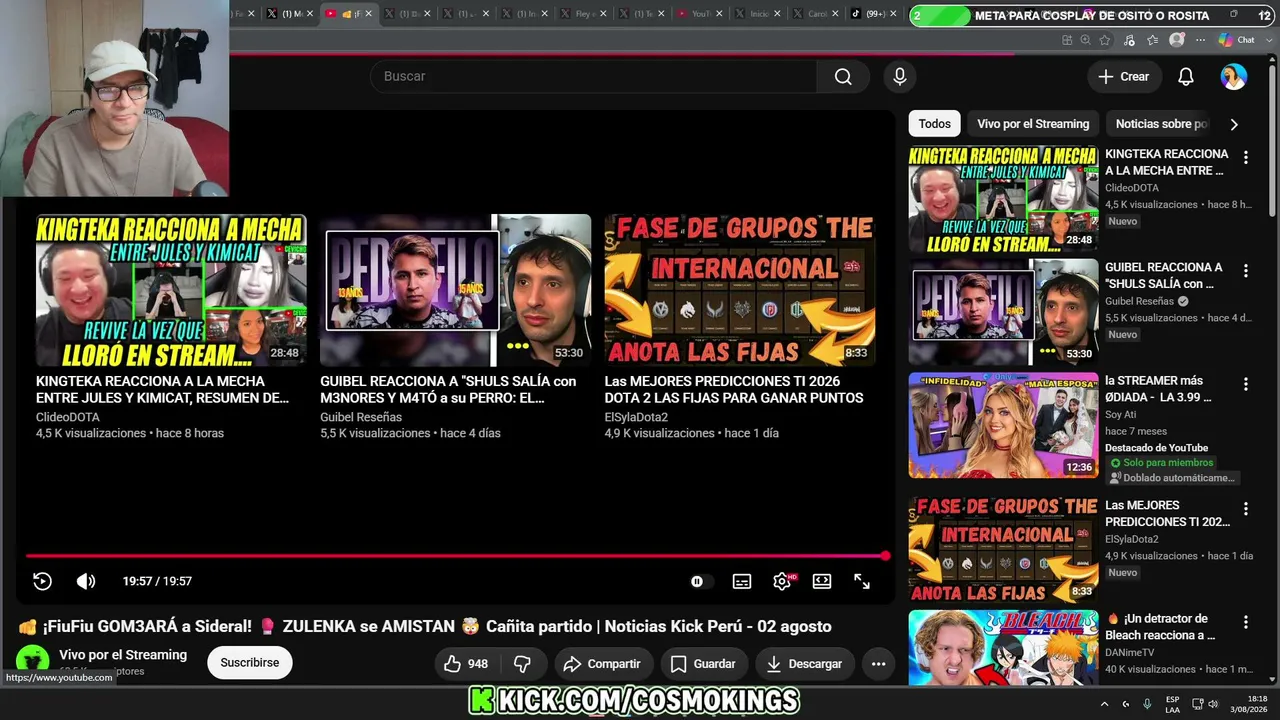
Task: Open options for la STREAMER más ØDIADA video
Action: click(1246, 384)
